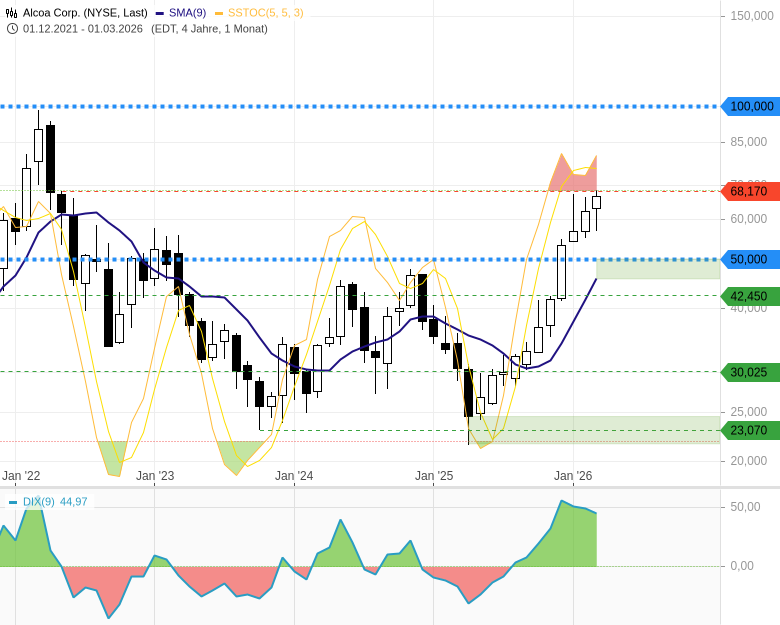
Task: Click the green 23,070 price level tag
Action: (749, 431)
